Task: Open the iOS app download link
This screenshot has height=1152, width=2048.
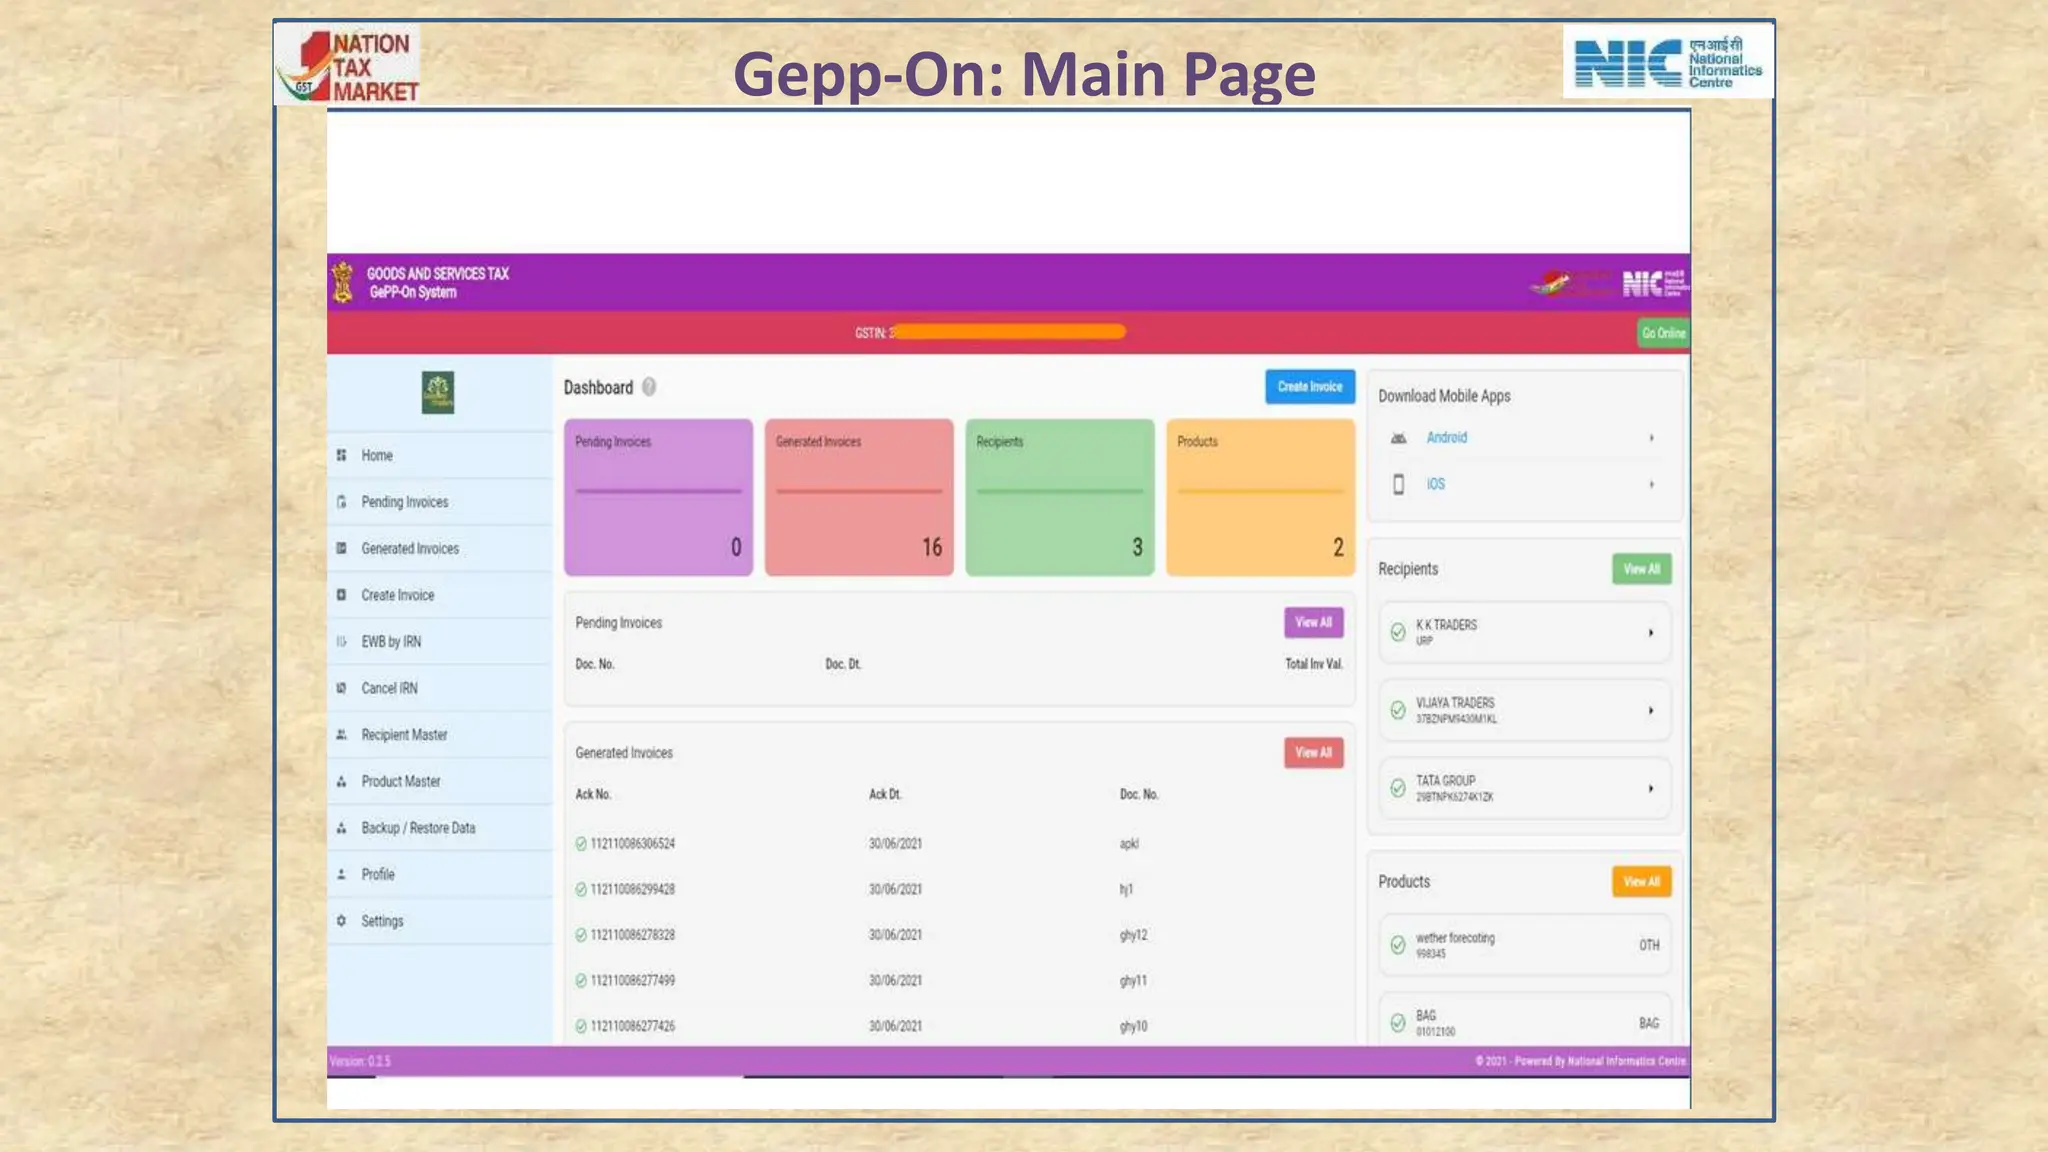Action: click(x=1436, y=484)
